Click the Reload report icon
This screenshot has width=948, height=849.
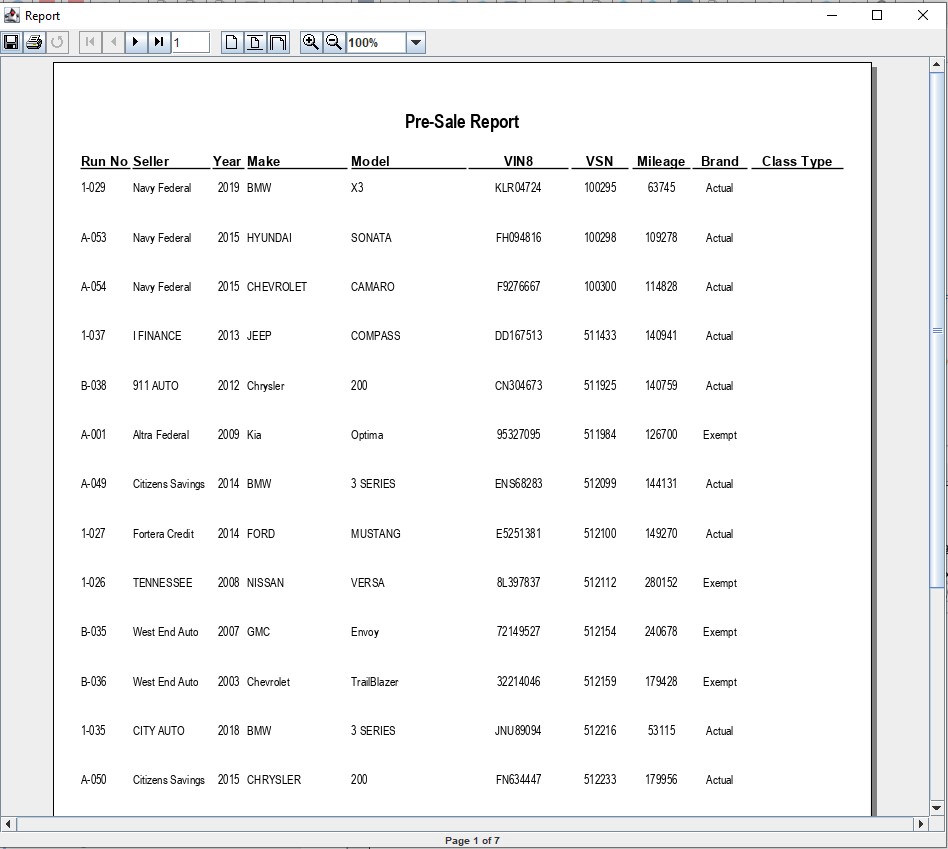57,42
